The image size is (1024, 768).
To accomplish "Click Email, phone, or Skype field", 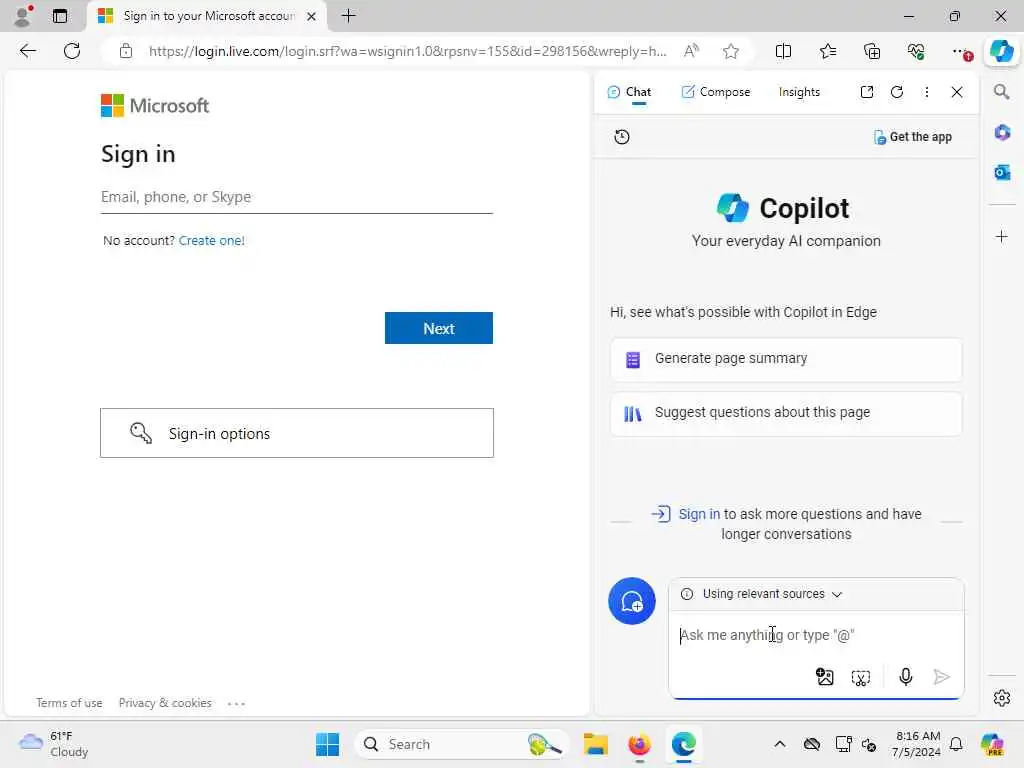I will (296, 197).
